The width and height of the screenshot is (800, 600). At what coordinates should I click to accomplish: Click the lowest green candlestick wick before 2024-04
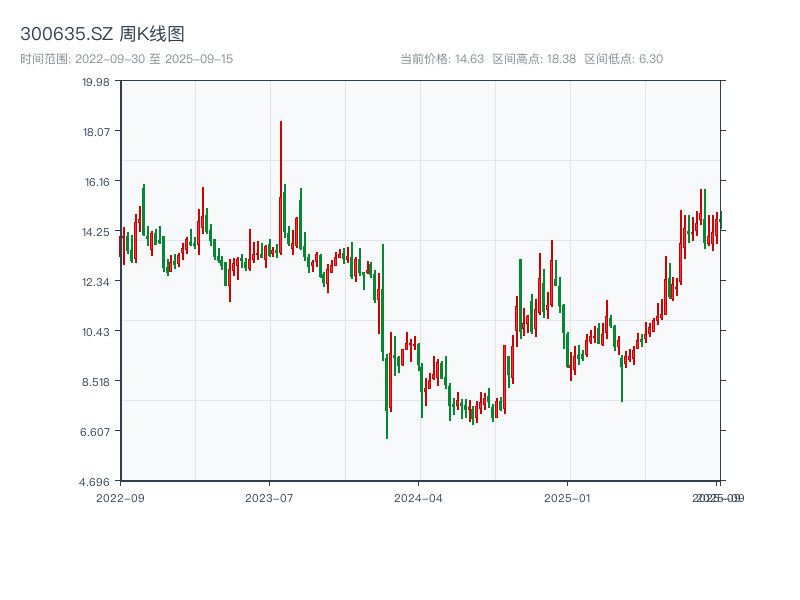coord(387,425)
